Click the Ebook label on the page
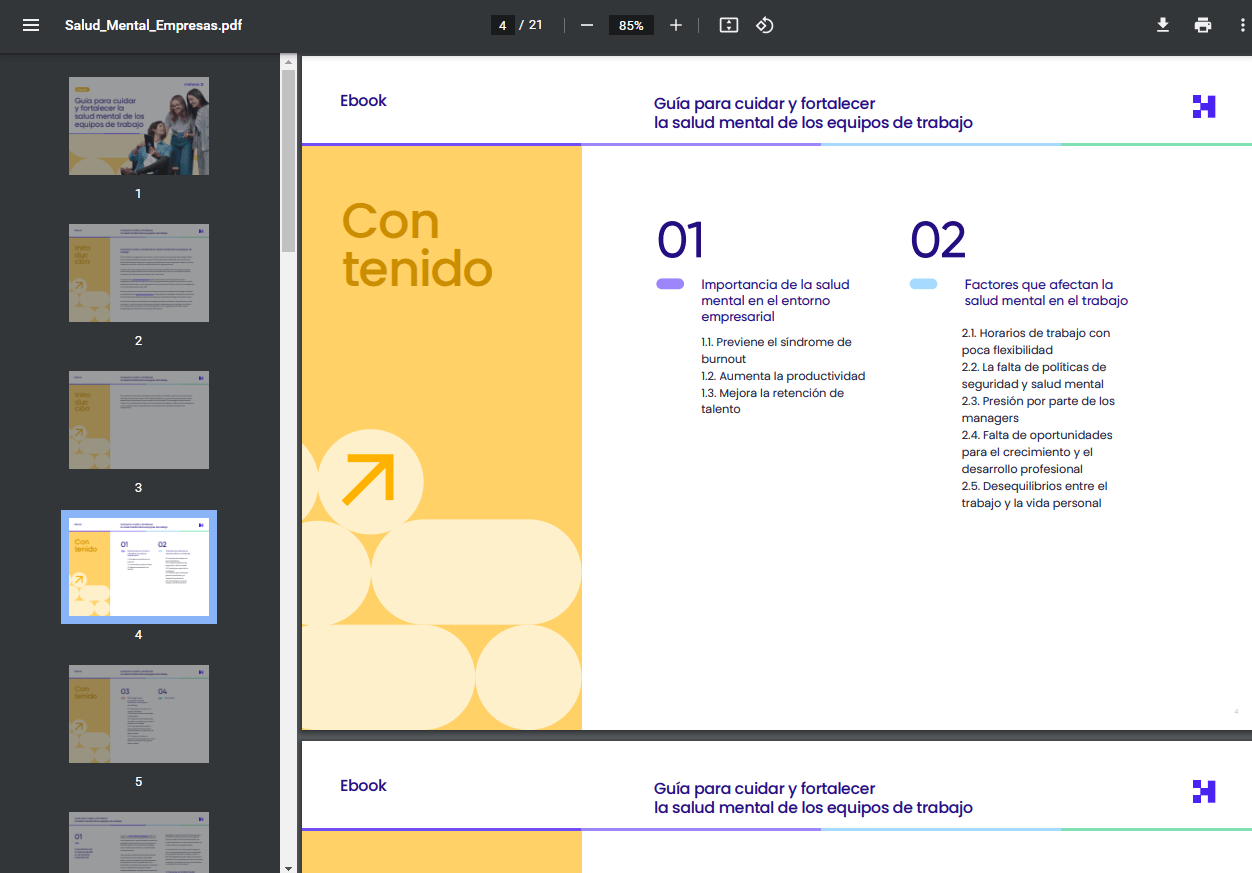This screenshot has height=873, width=1252. click(x=363, y=100)
